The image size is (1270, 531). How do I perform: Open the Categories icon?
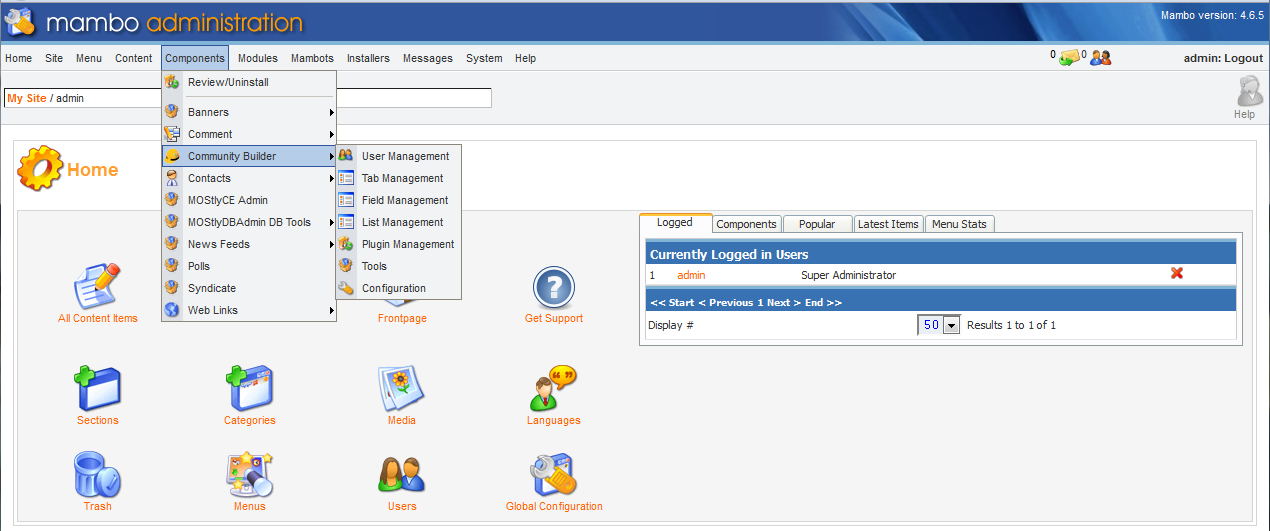click(x=249, y=388)
